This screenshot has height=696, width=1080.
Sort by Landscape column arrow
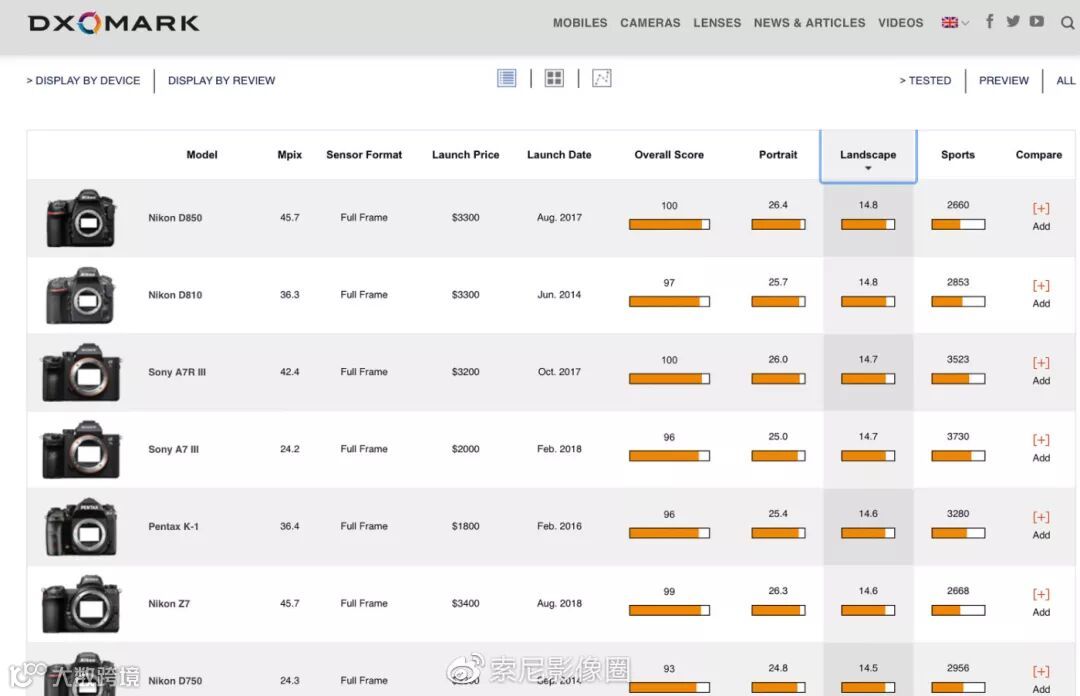(x=868, y=168)
